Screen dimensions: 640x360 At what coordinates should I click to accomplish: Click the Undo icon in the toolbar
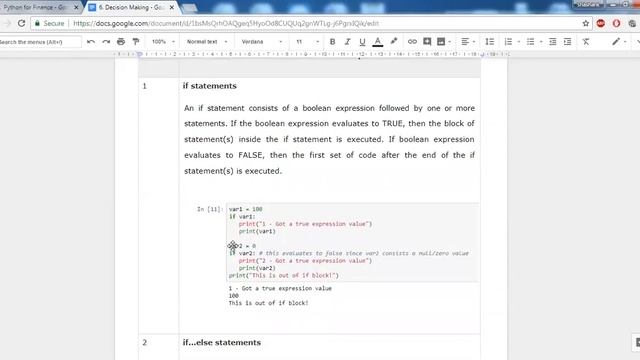coord(91,42)
